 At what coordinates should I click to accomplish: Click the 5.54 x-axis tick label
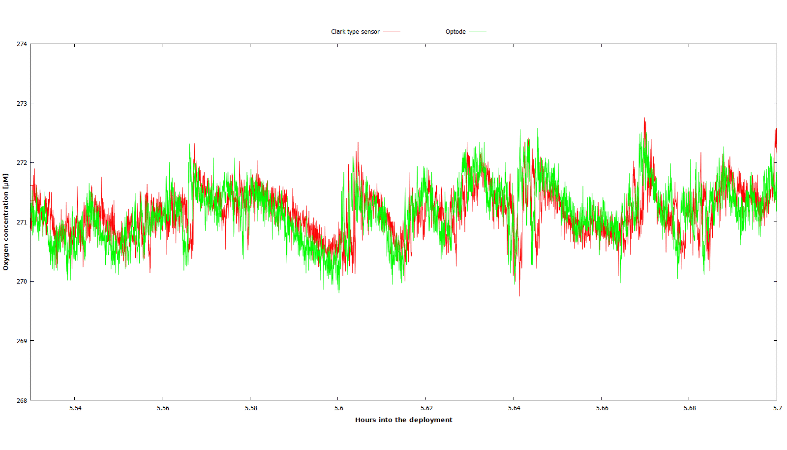pyautogui.click(x=76, y=408)
